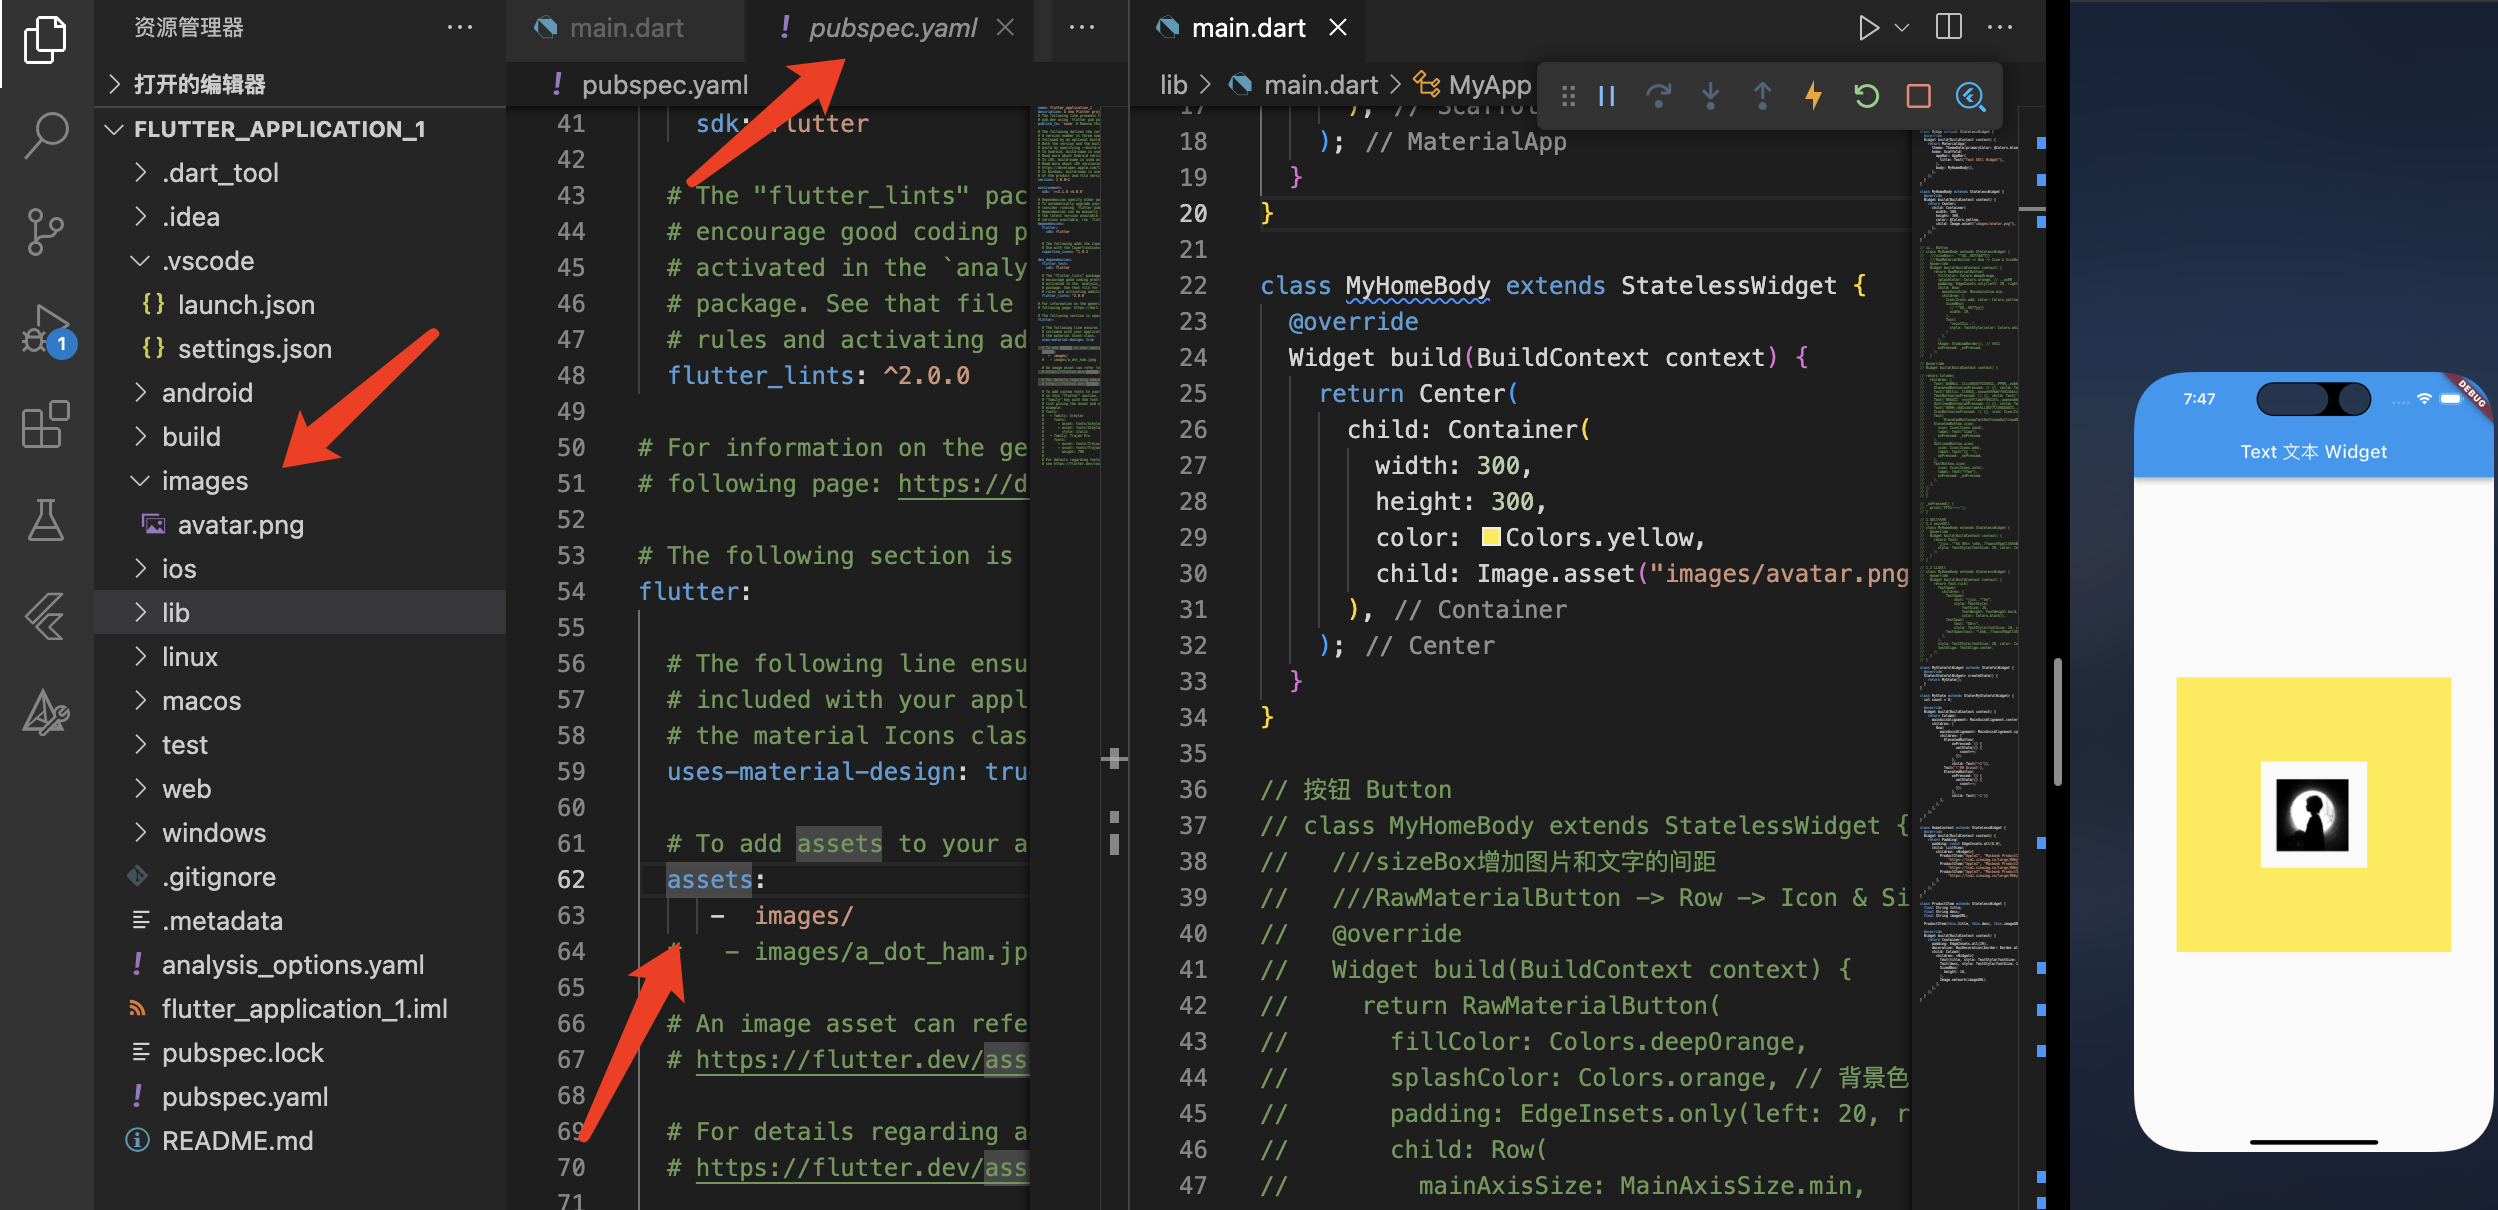Open Dart DevTools widget inspector icon
2498x1210 pixels.
point(1970,96)
